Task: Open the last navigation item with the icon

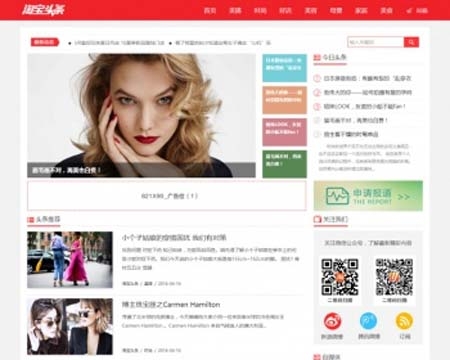Action: (417, 11)
